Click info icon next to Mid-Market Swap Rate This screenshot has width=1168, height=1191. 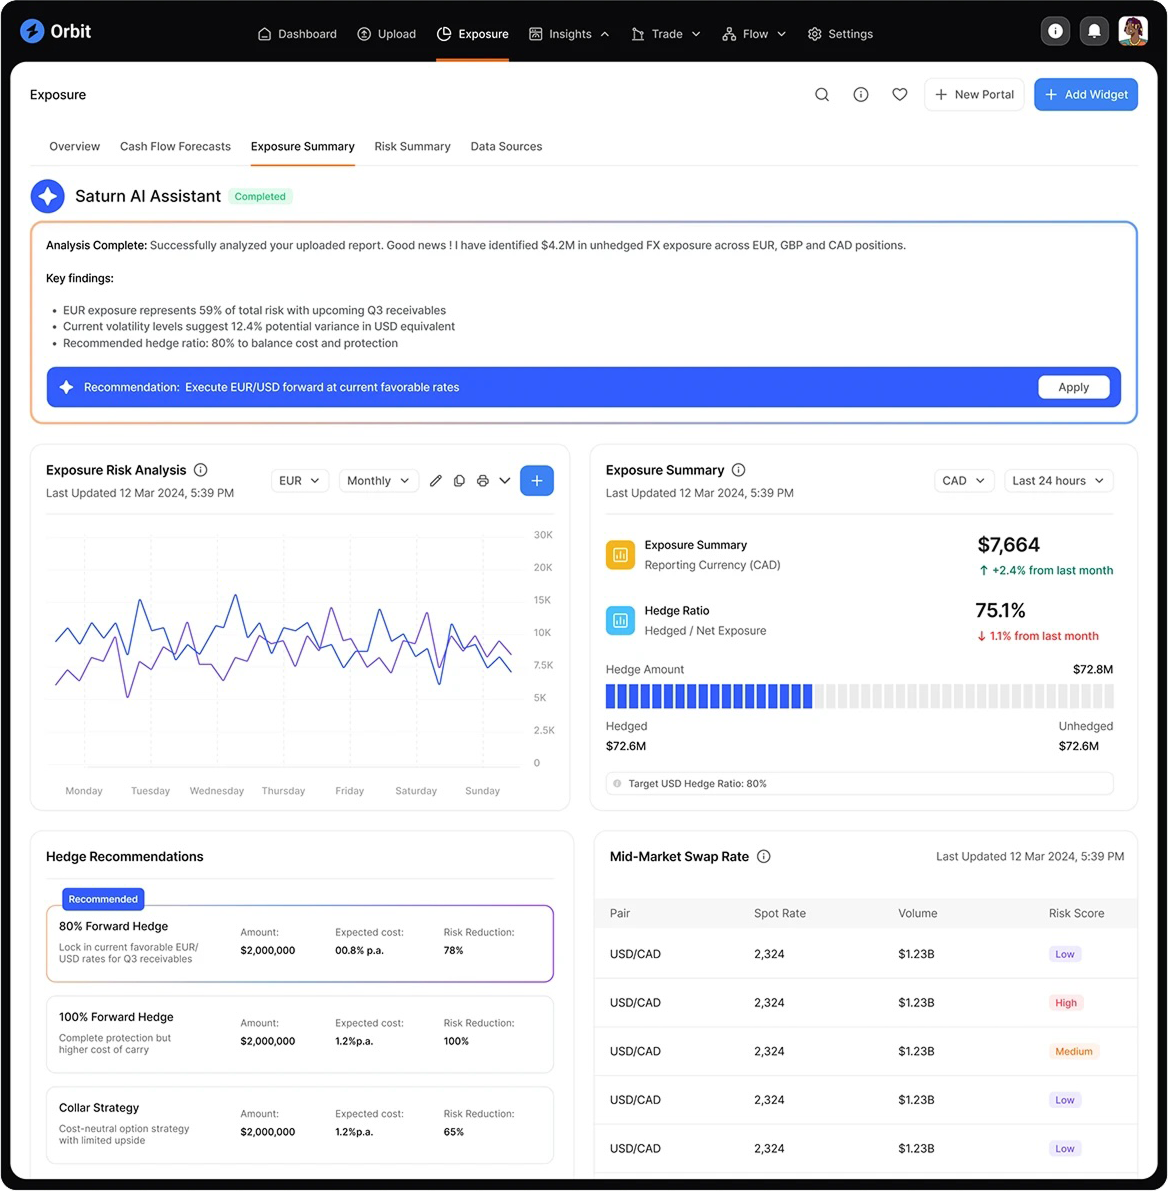[x=764, y=857]
